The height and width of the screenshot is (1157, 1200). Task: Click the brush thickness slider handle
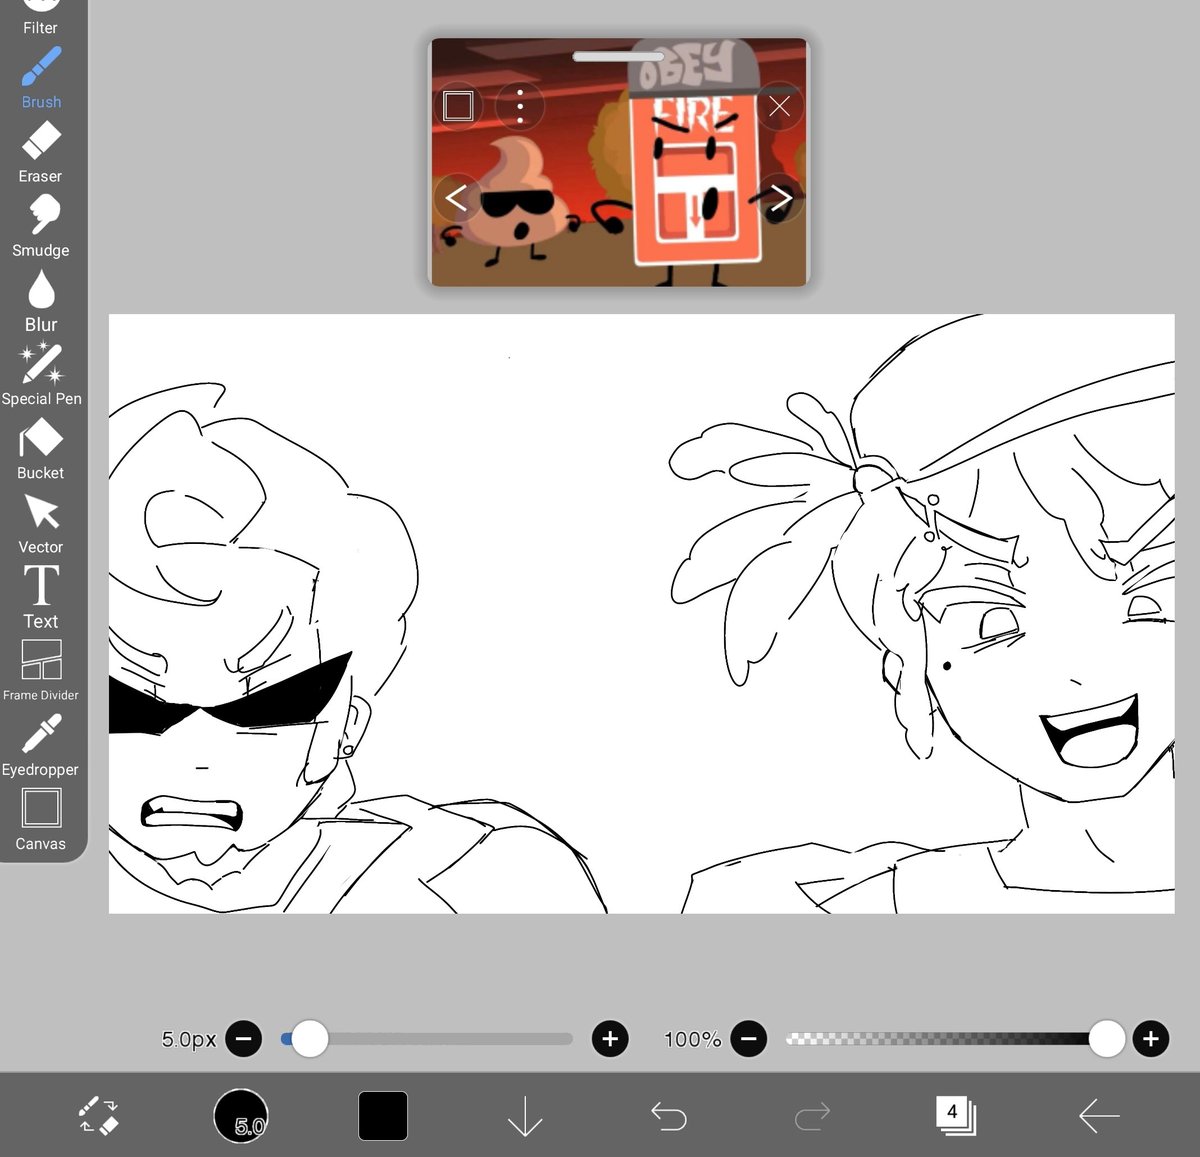coord(310,1039)
